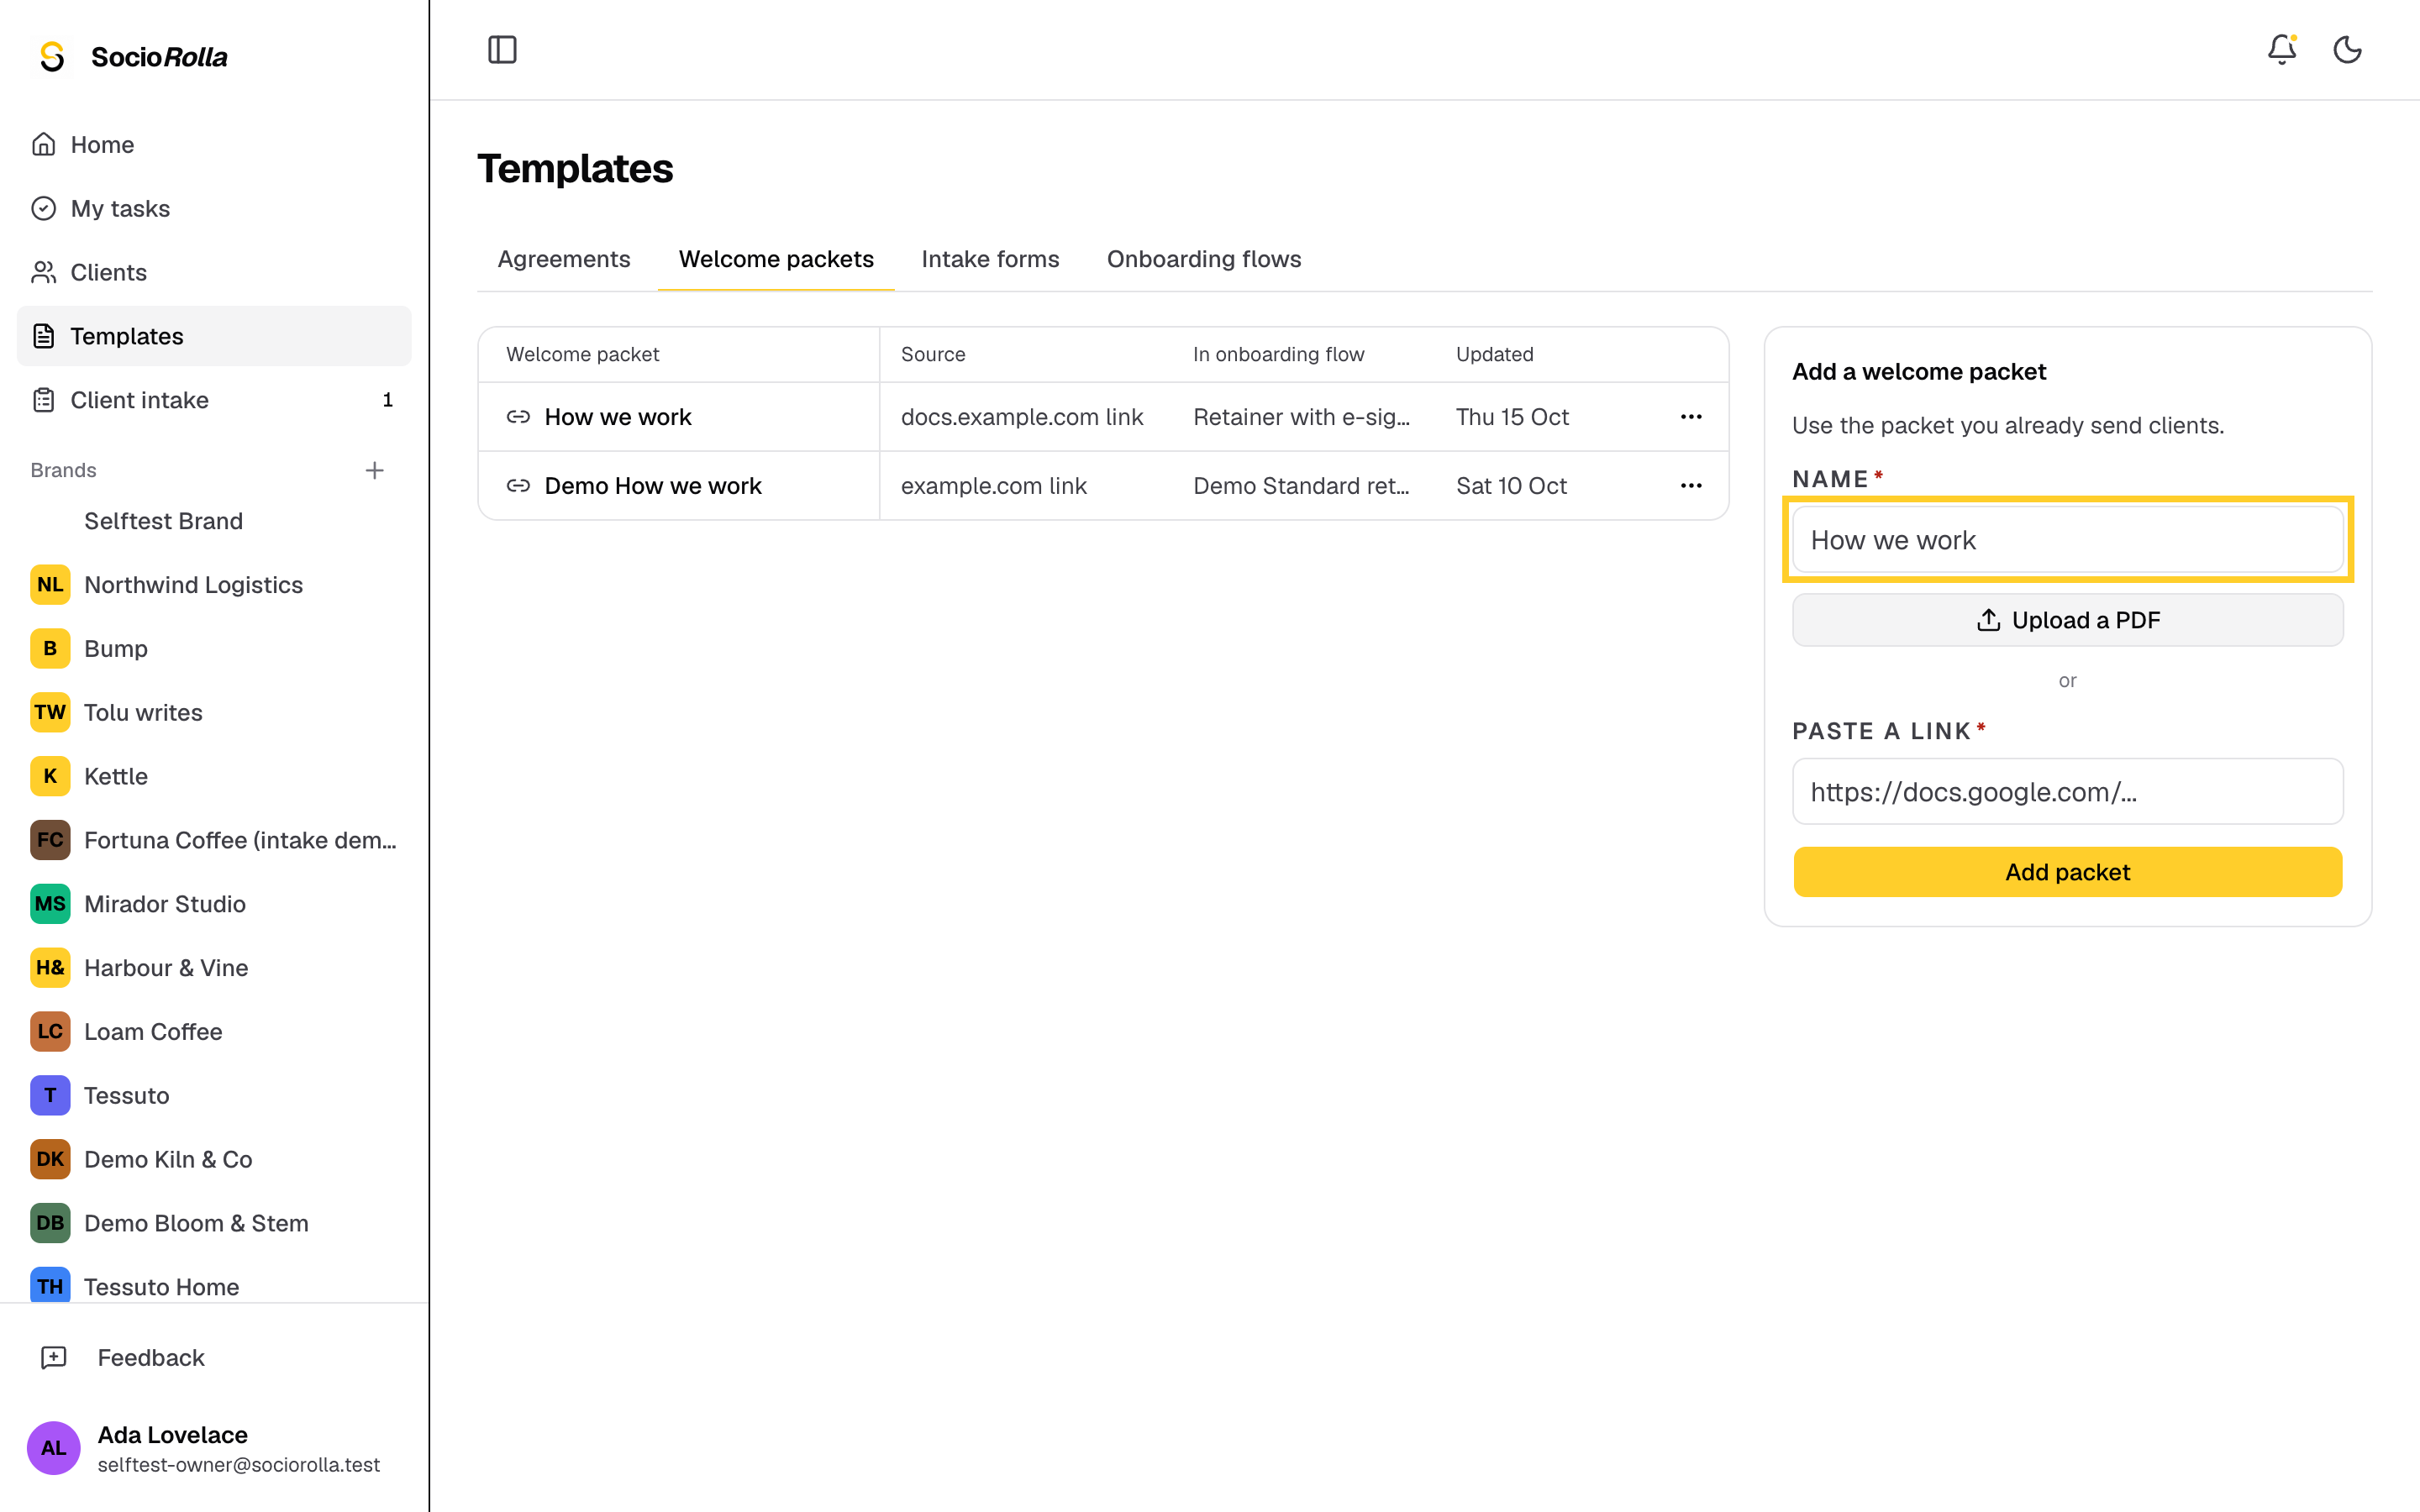Open more options for Demo How we work
Image resolution: width=2420 pixels, height=1512 pixels.
pos(1691,486)
